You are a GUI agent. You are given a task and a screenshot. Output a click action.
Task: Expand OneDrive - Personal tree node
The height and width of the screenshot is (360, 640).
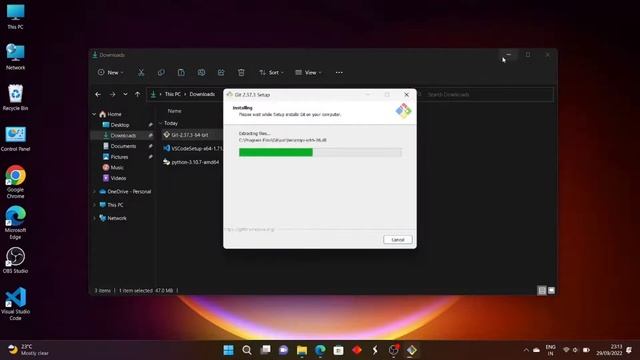[x=94, y=191]
